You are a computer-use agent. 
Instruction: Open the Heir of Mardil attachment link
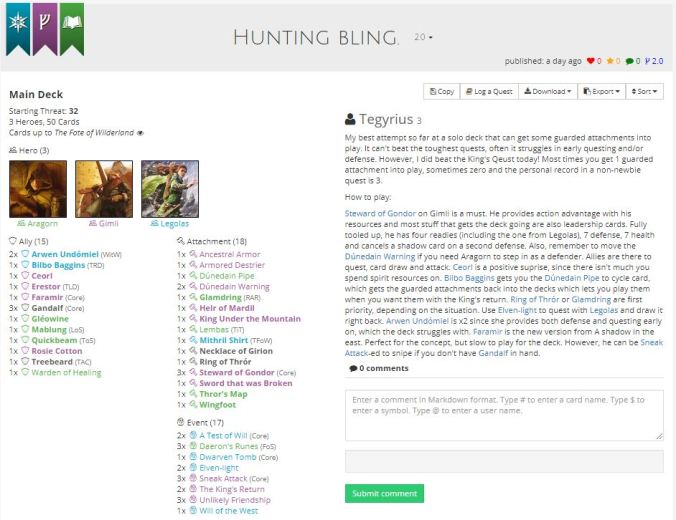(x=227, y=308)
